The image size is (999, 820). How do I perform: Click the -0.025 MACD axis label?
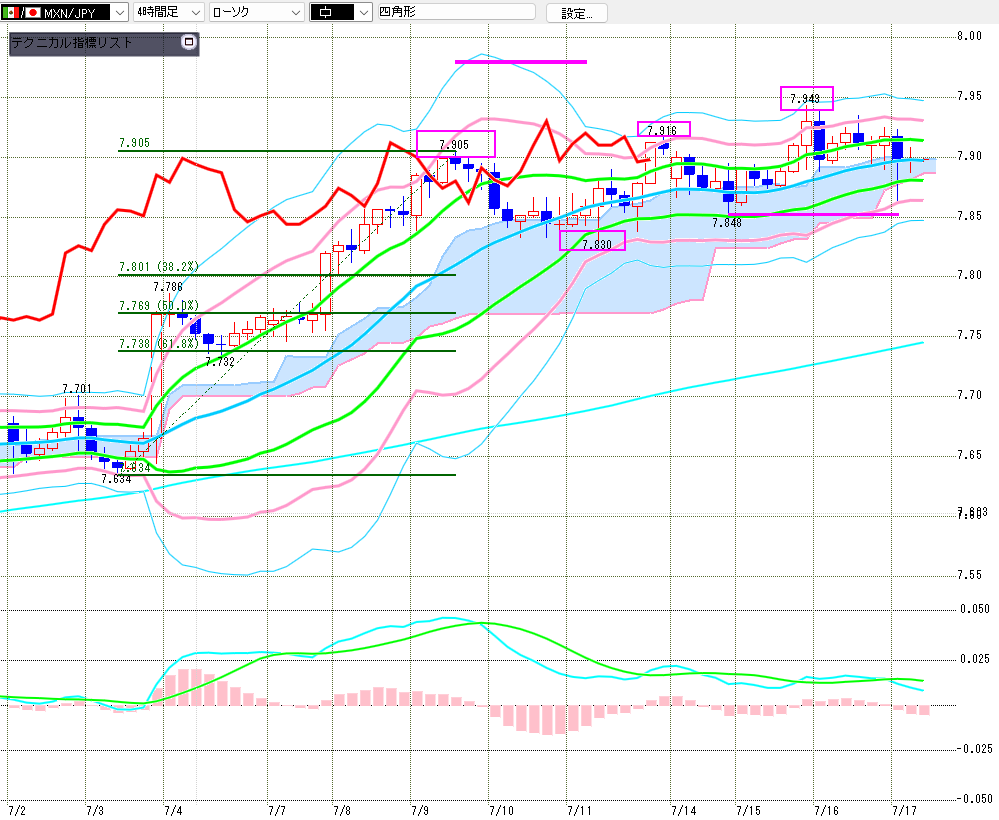pyautogui.click(x=974, y=749)
